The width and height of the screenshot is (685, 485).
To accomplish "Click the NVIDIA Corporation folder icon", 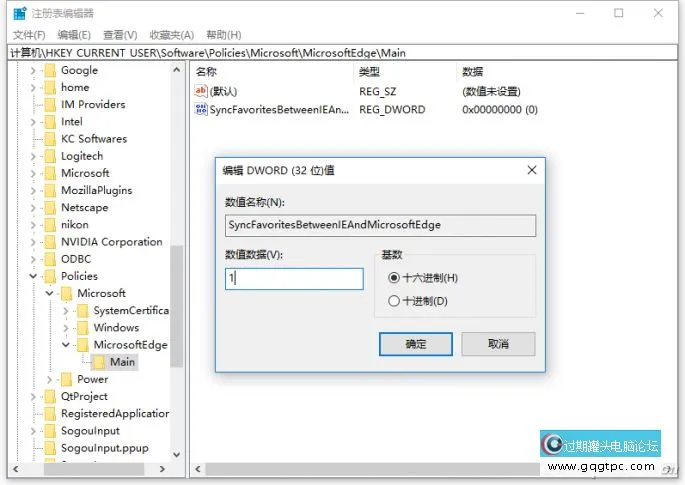I will 50,242.
